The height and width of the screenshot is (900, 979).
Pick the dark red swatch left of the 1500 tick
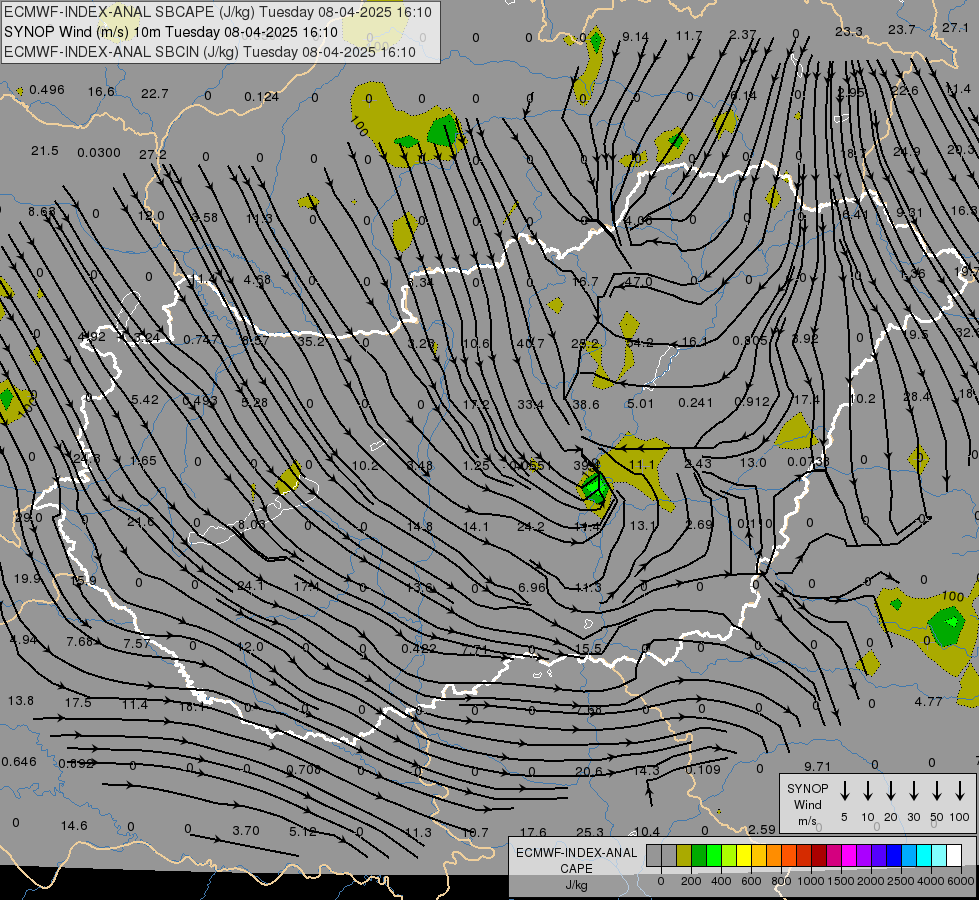[819, 856]
